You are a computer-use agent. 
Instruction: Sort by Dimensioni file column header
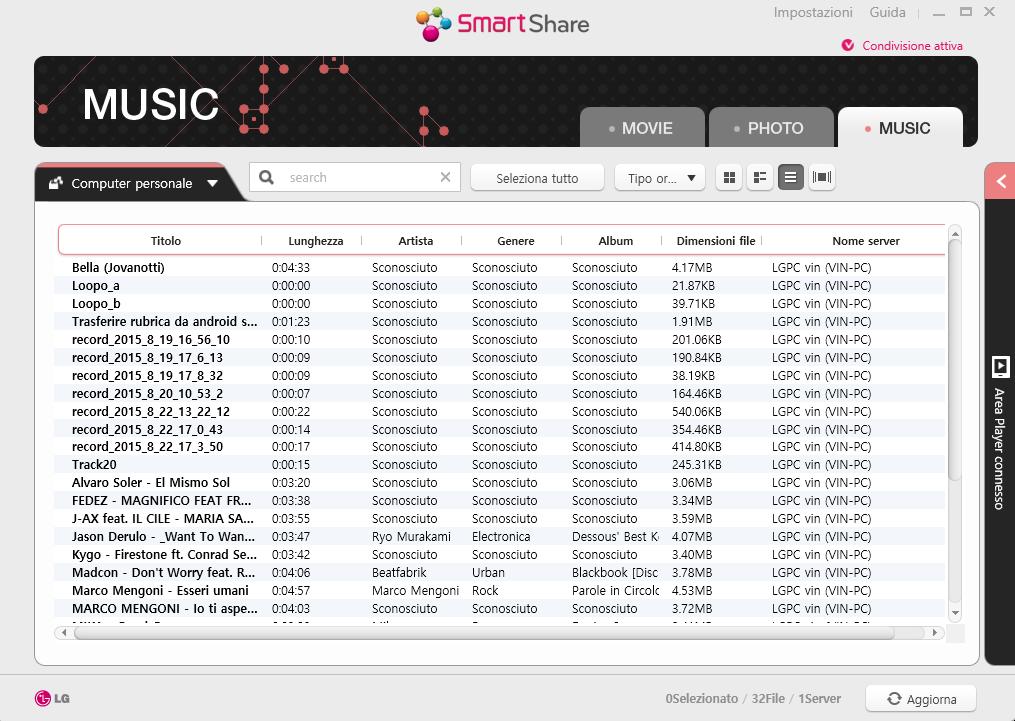click(716, 241)
